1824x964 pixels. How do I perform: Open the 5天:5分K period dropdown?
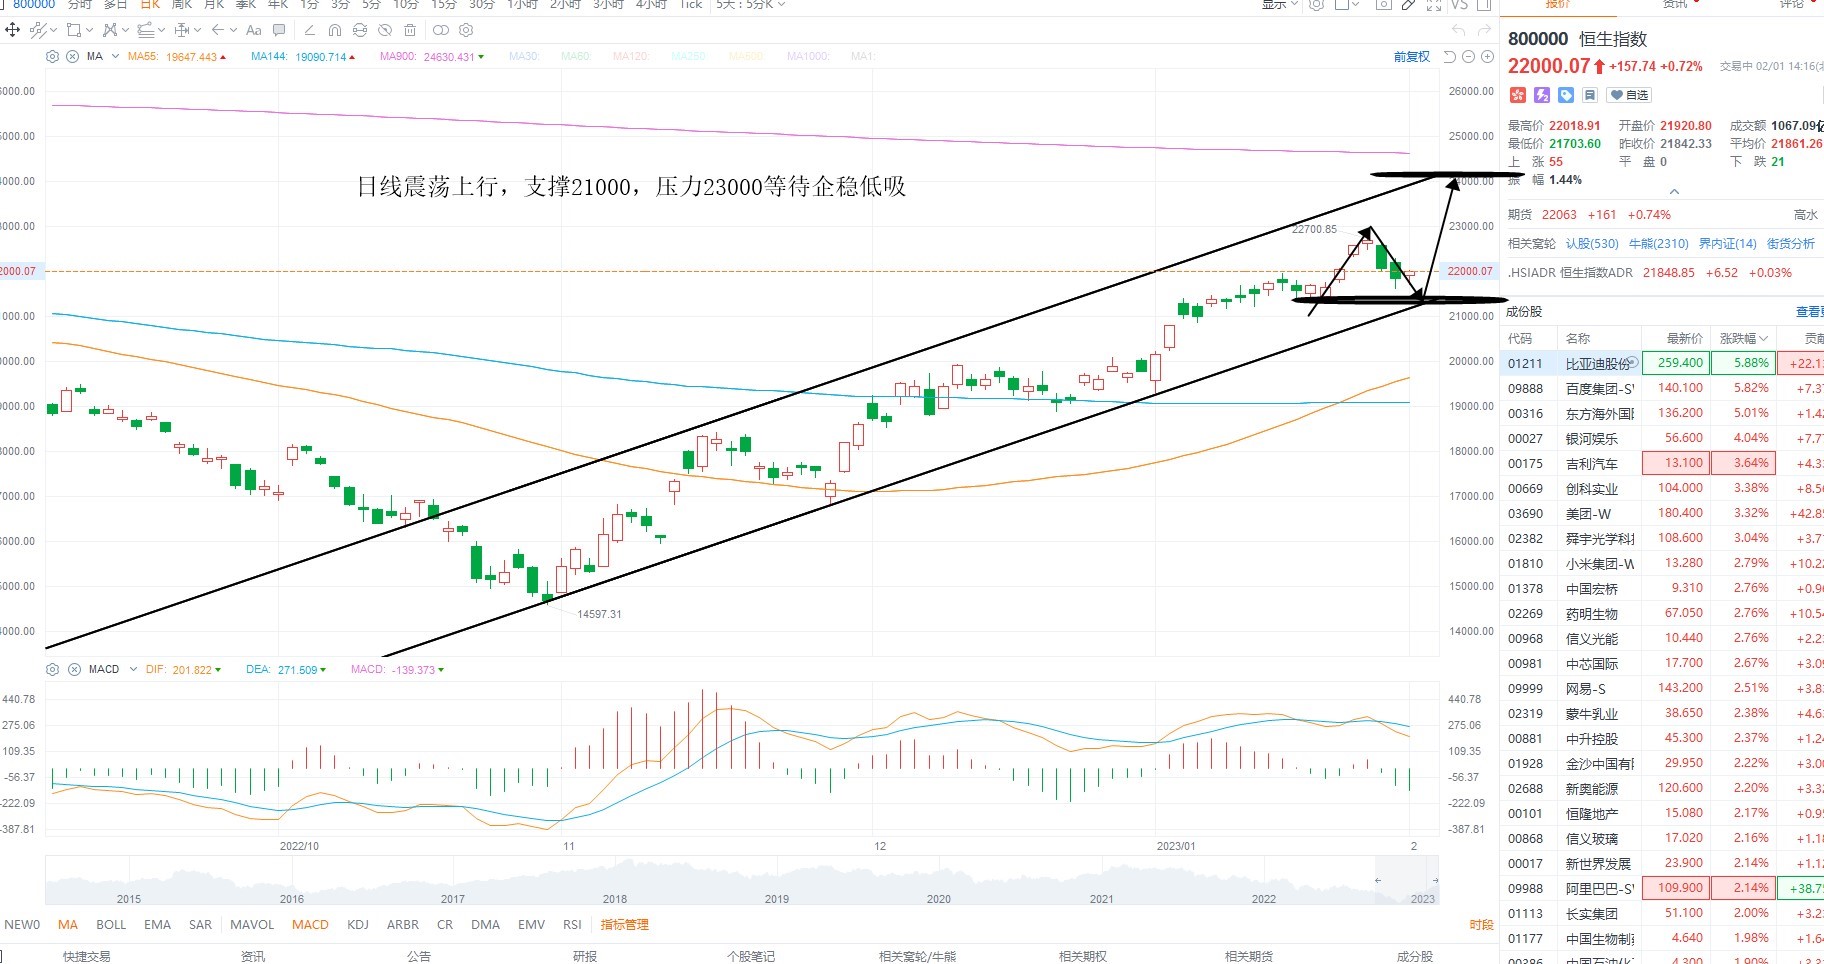coord(751,4)
